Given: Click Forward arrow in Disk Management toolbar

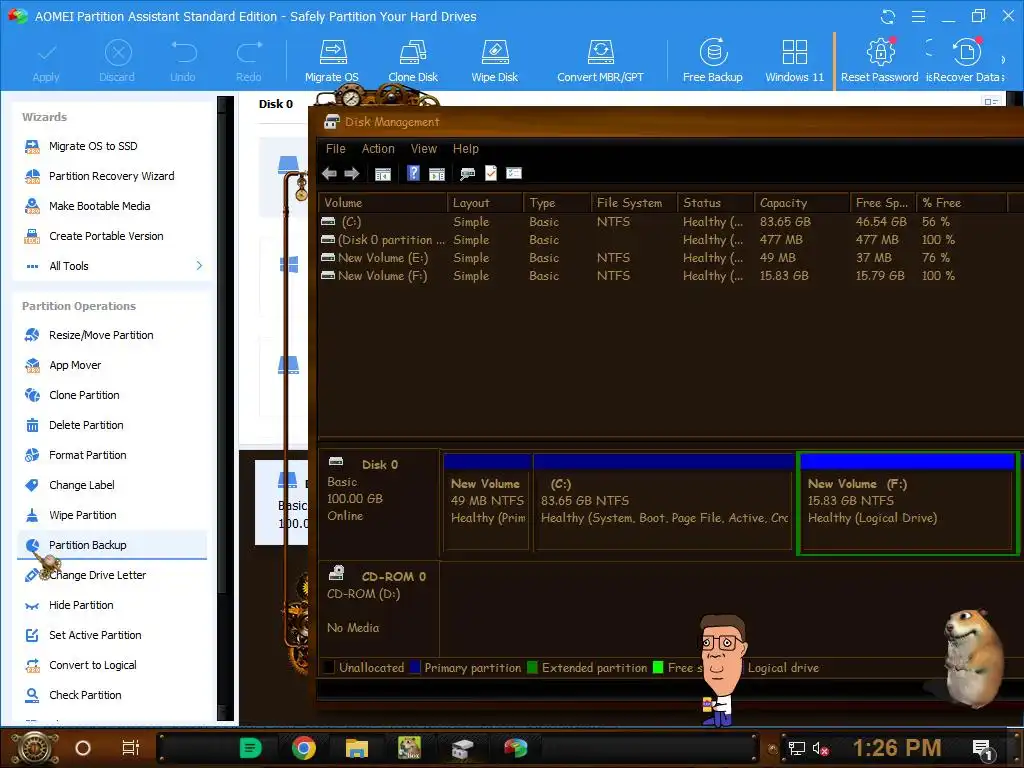Looking at the screenshot, I should tap(352, 174).
